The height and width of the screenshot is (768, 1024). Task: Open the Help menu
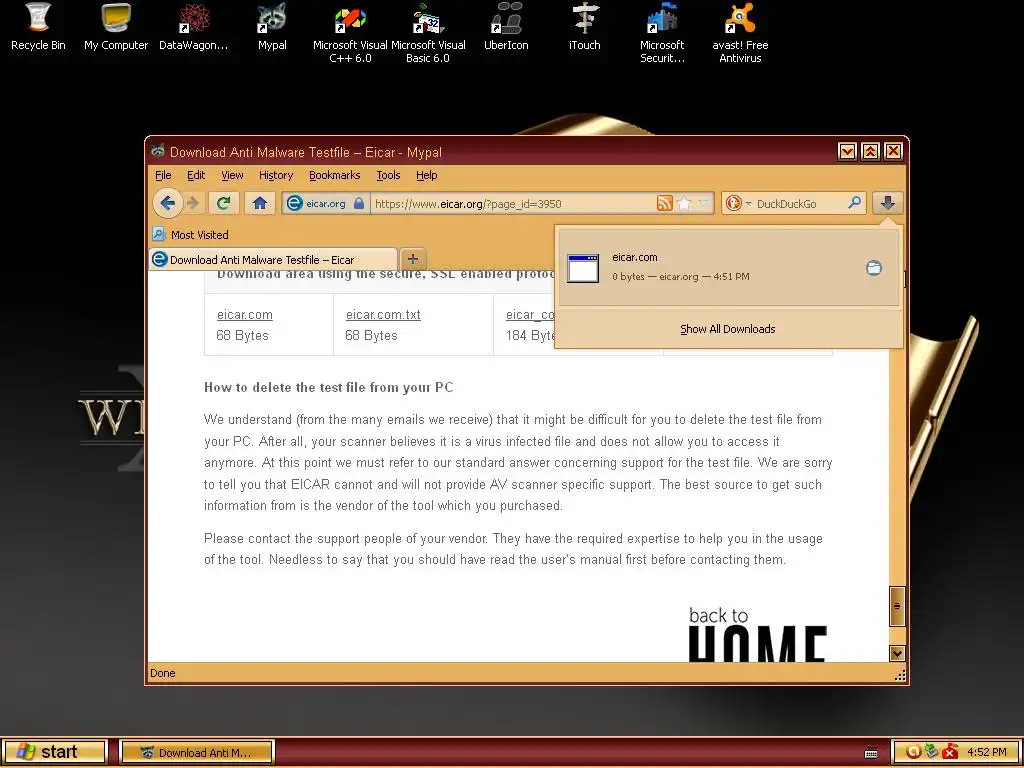pos(426,175)
